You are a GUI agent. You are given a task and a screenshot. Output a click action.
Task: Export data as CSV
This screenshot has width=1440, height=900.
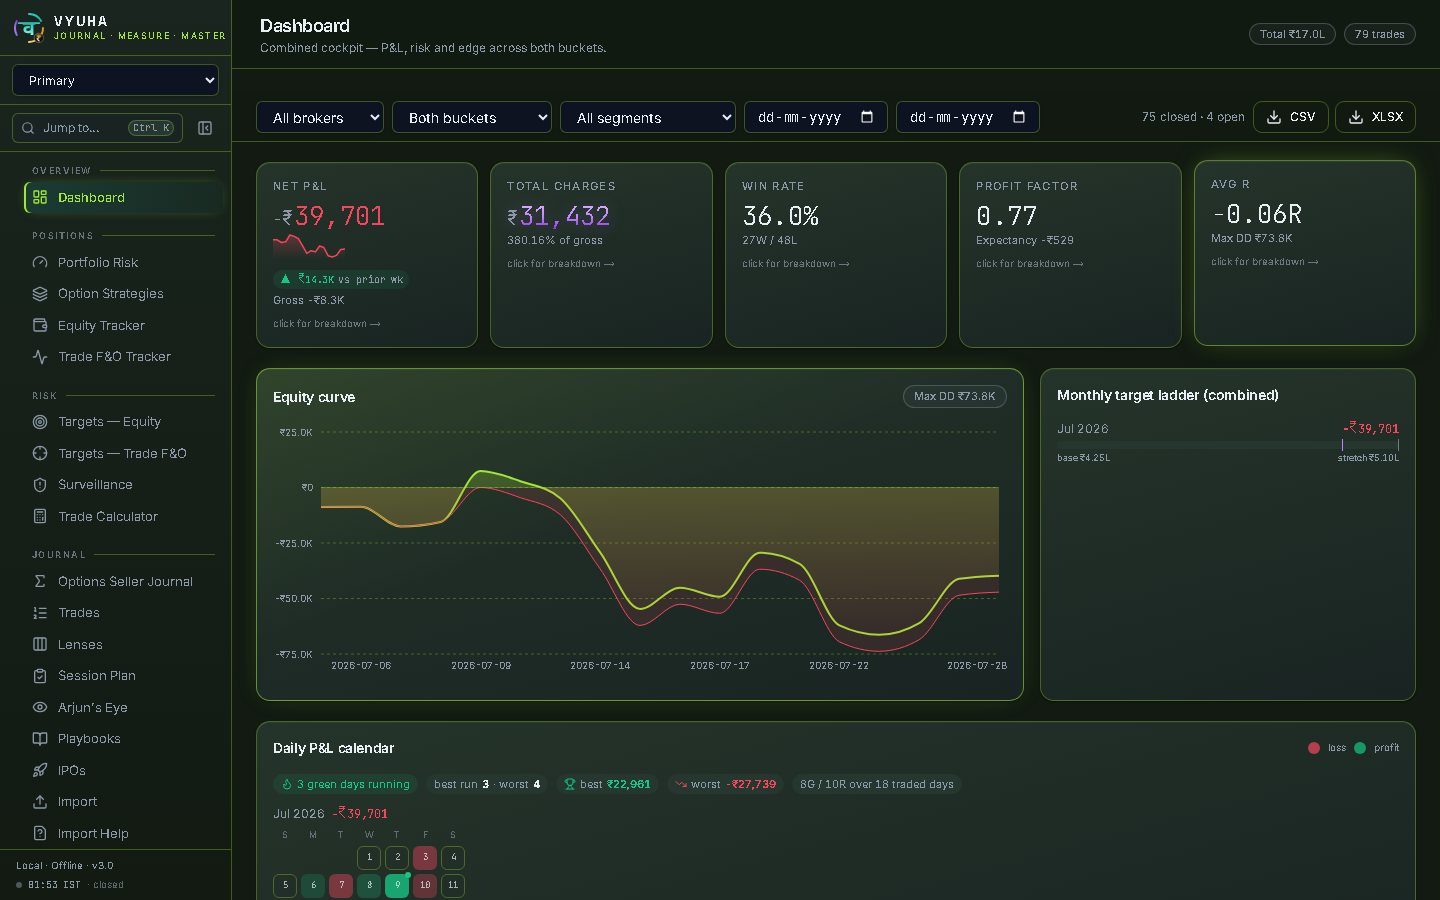click(1291, 117)
